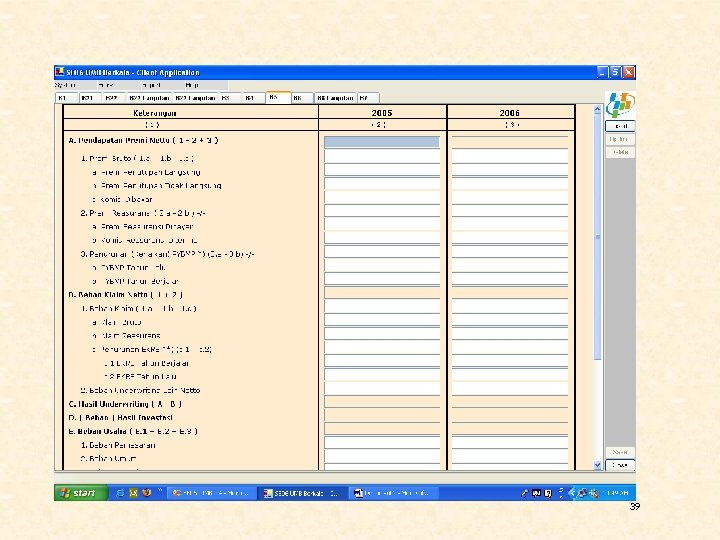Click 2005 field for Premi Reasuransi row

(382, 211)
